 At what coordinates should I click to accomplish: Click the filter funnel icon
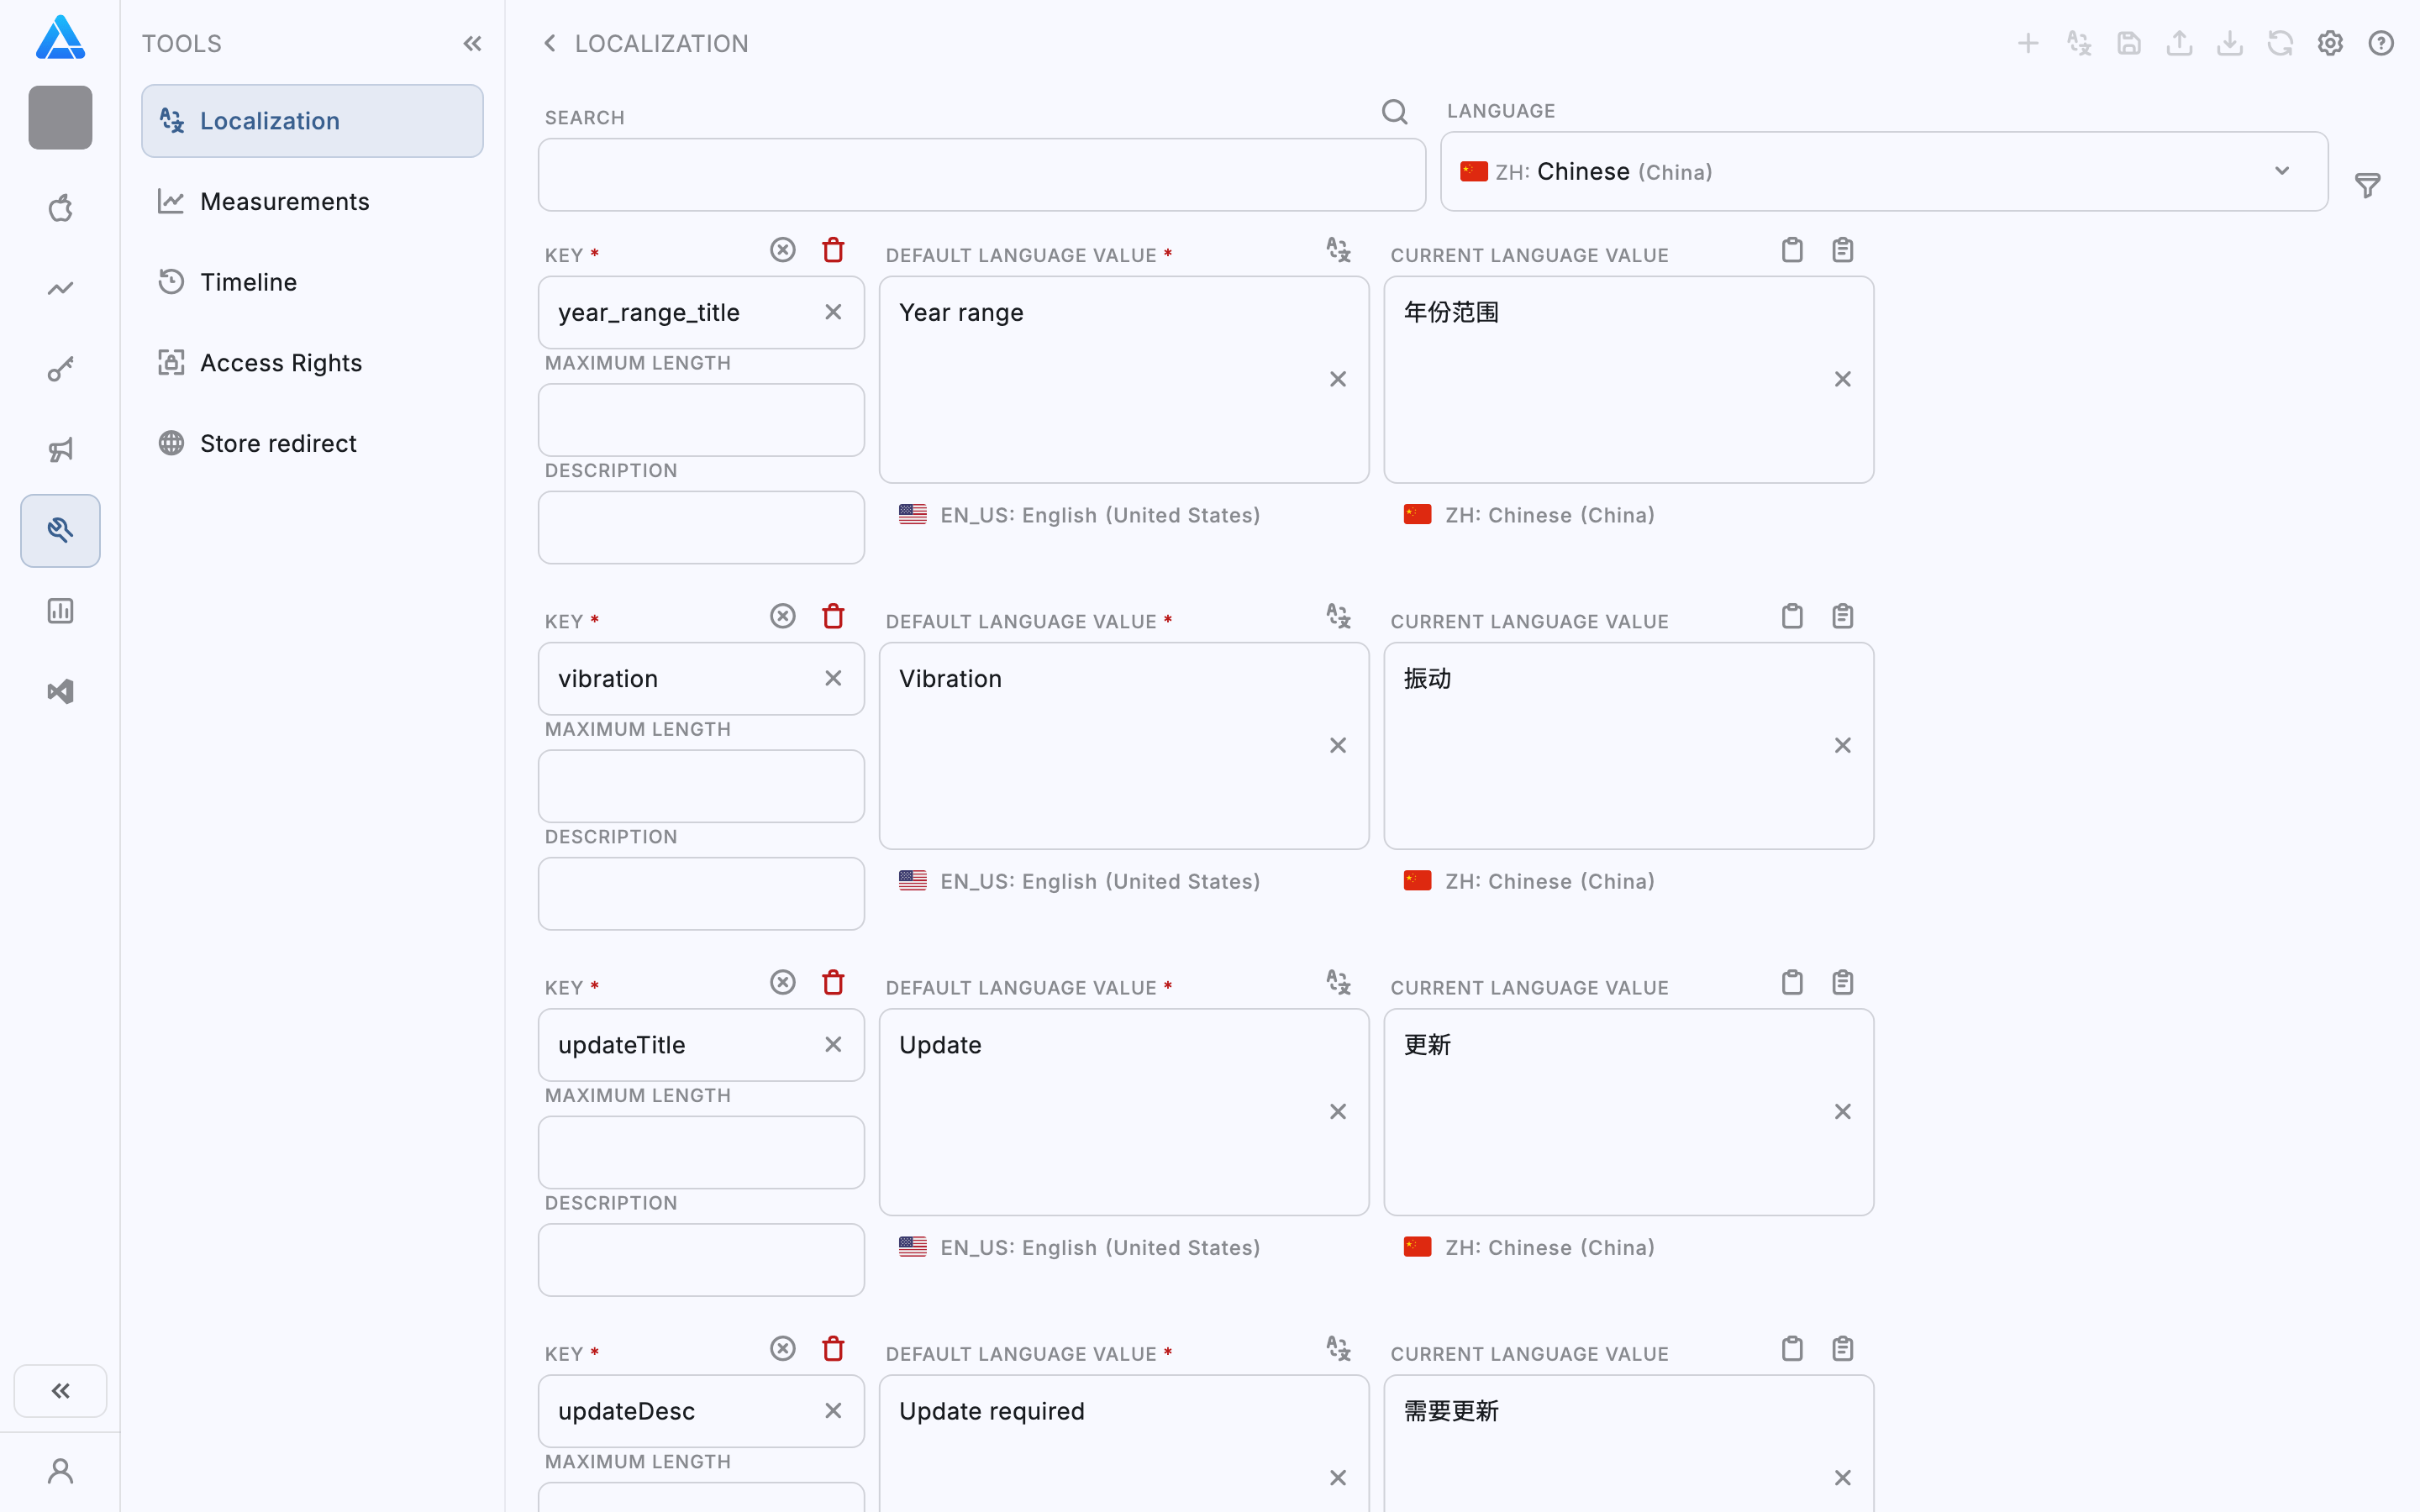coord(2367,185)
